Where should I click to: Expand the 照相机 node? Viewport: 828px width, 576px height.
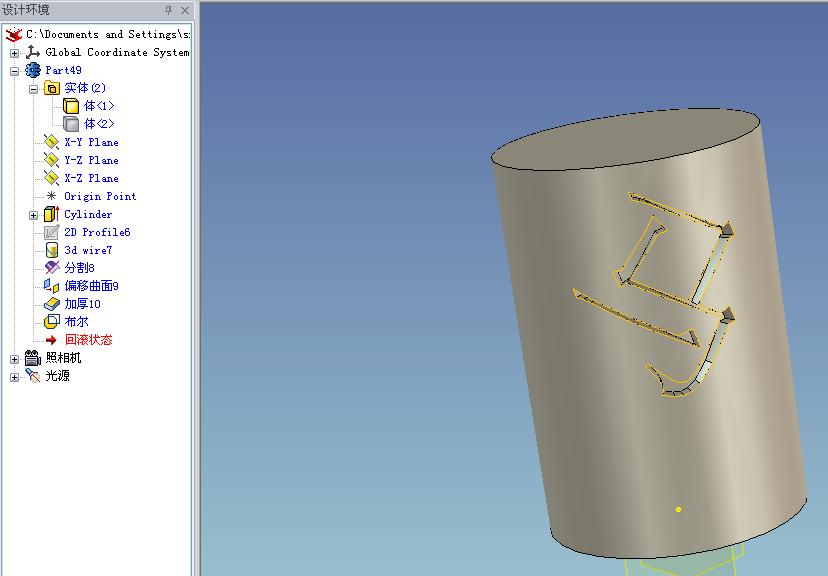click(x=14, y=359)
